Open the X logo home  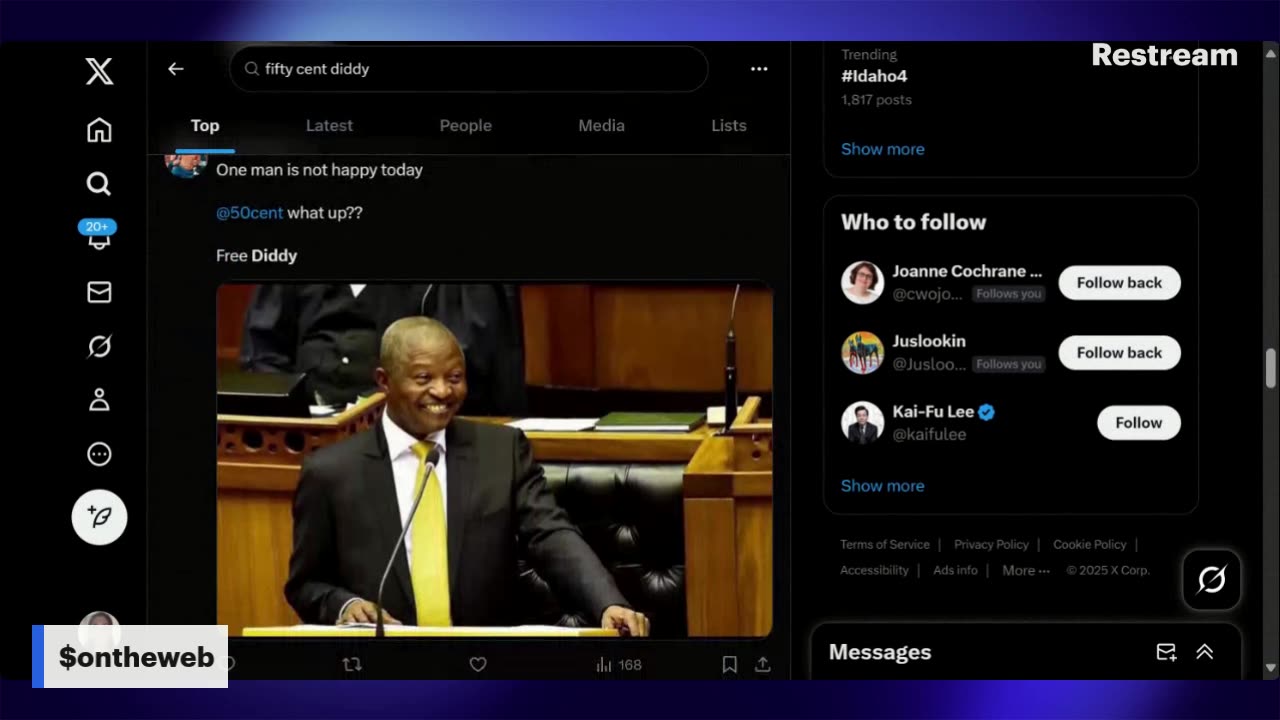(x=99, y=71)
